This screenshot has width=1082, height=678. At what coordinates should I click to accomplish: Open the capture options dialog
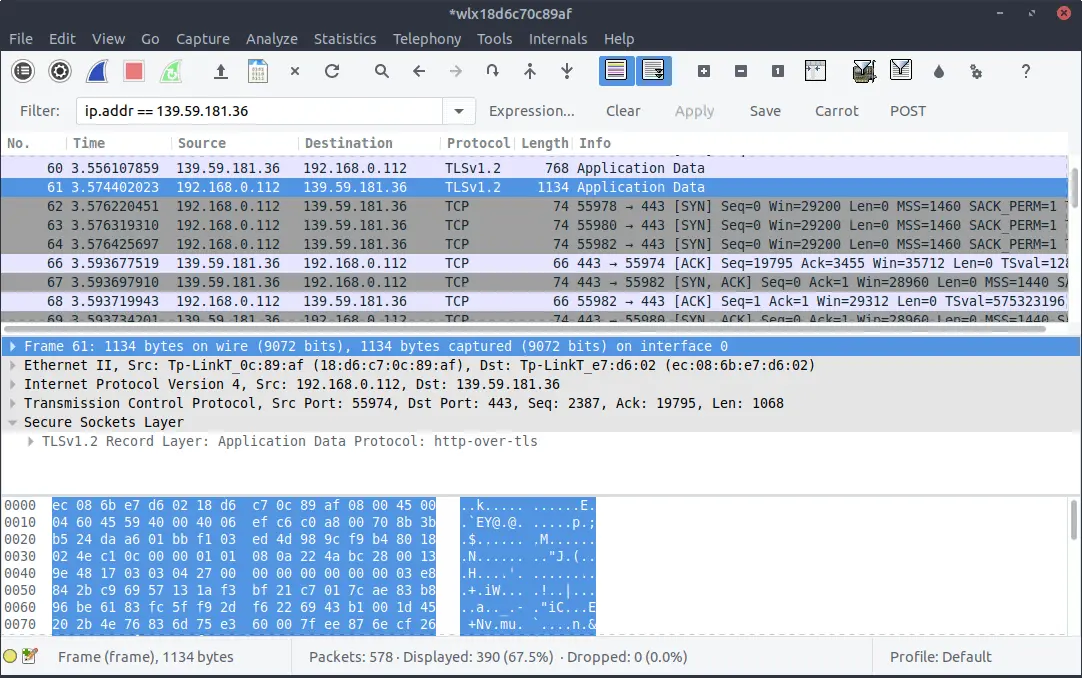(x=60, y=71)
